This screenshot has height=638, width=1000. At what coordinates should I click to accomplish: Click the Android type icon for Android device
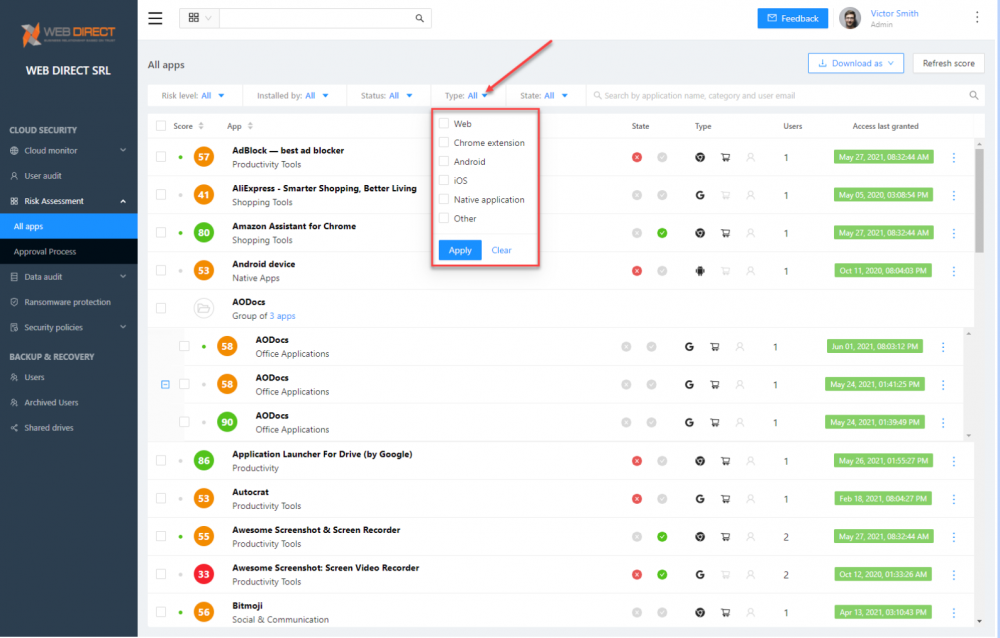pyautogui.click(x=700, y=271)
